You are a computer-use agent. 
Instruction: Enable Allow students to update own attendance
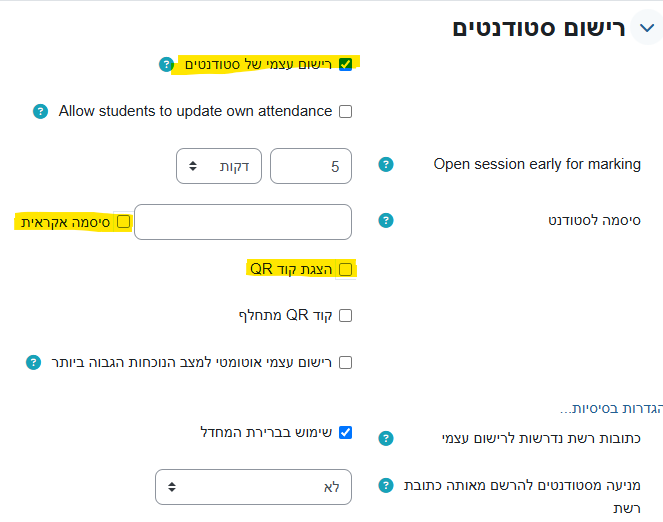point(346,111)
